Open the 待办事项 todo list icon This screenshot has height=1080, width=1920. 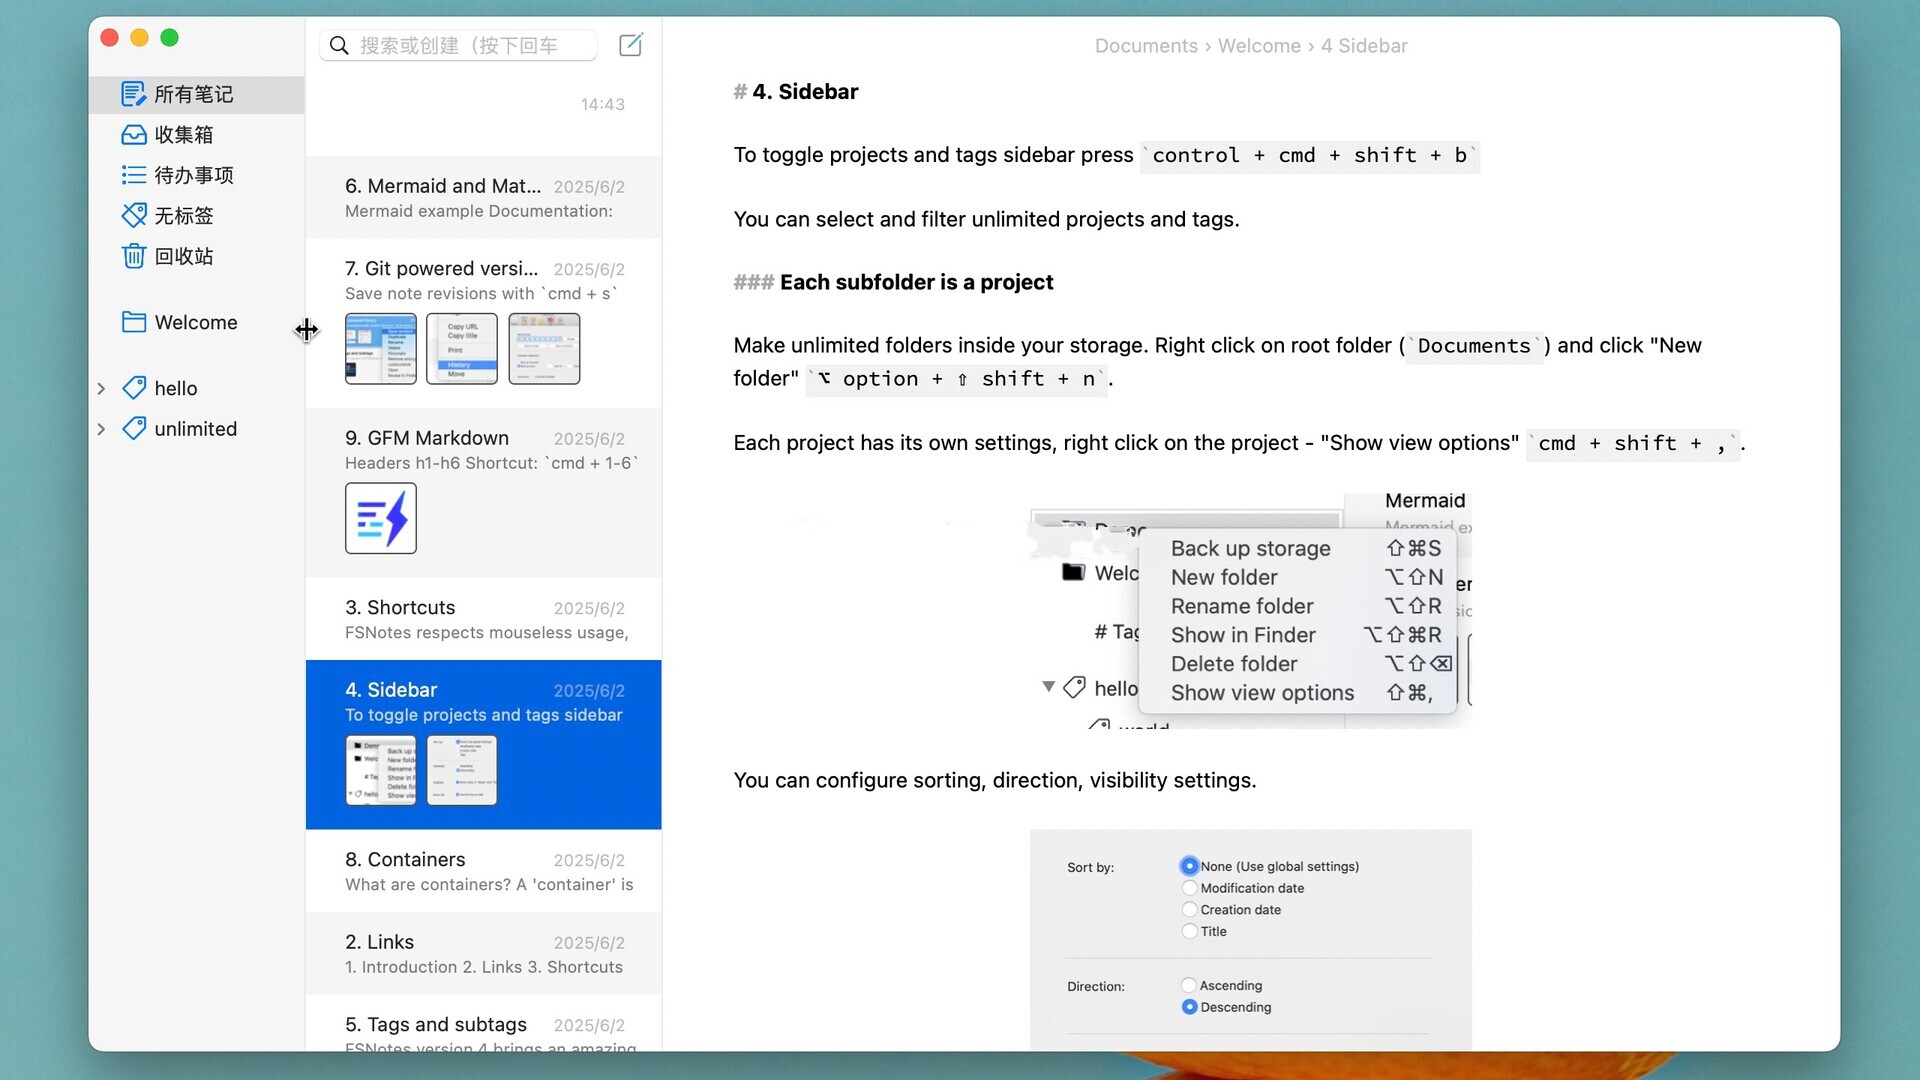point(133,175)
